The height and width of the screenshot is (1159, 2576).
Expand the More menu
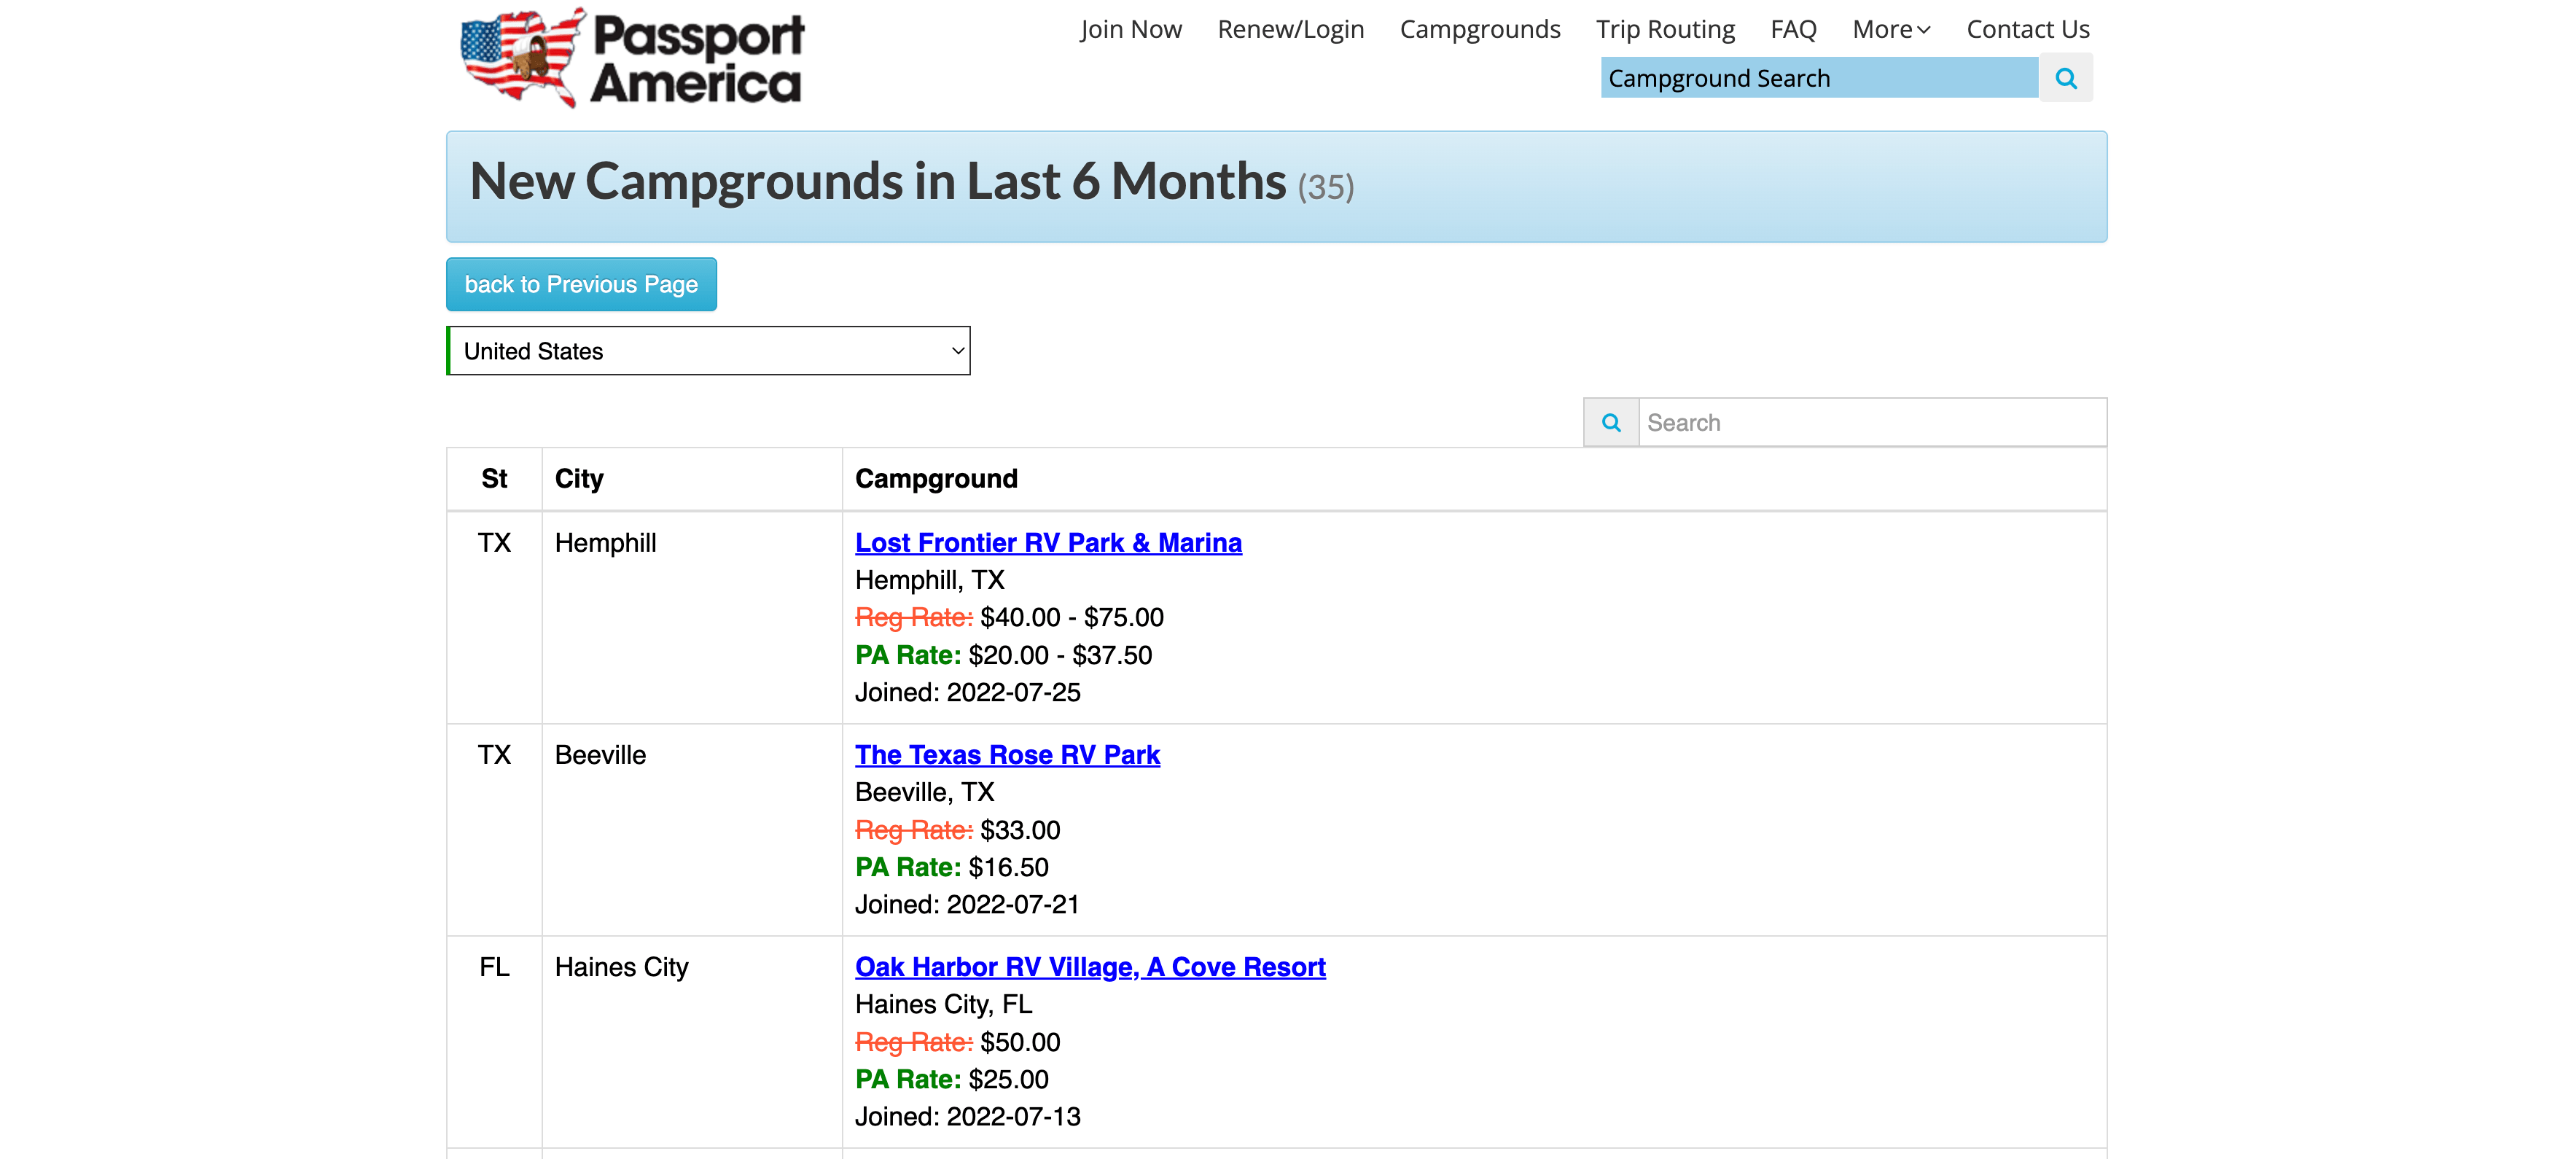pyautogui.click(x=1890, y=29)
